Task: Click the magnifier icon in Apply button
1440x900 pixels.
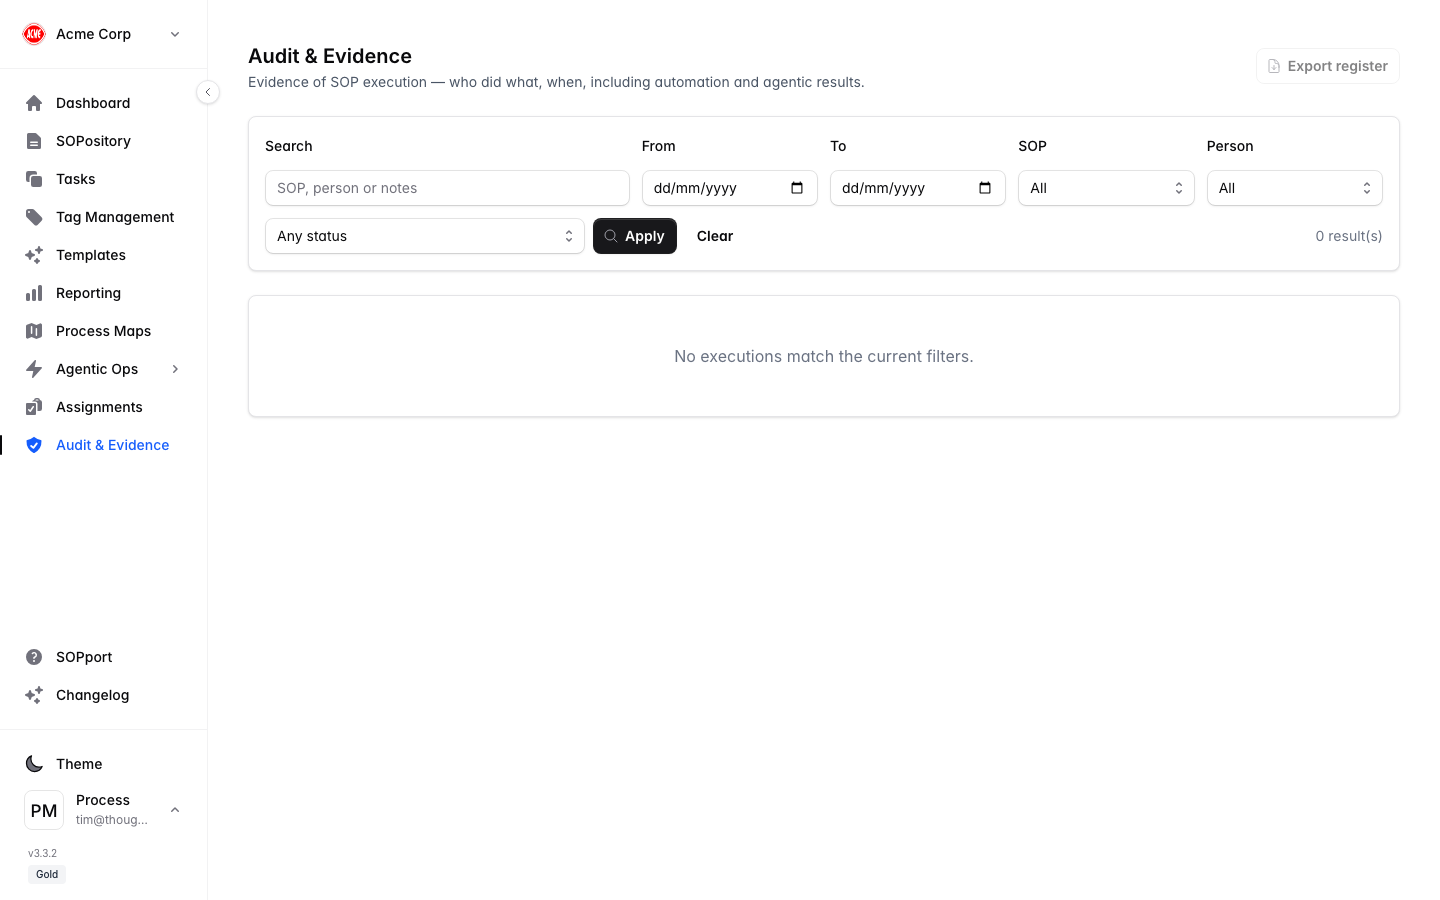Action: (x=610, y=236)
